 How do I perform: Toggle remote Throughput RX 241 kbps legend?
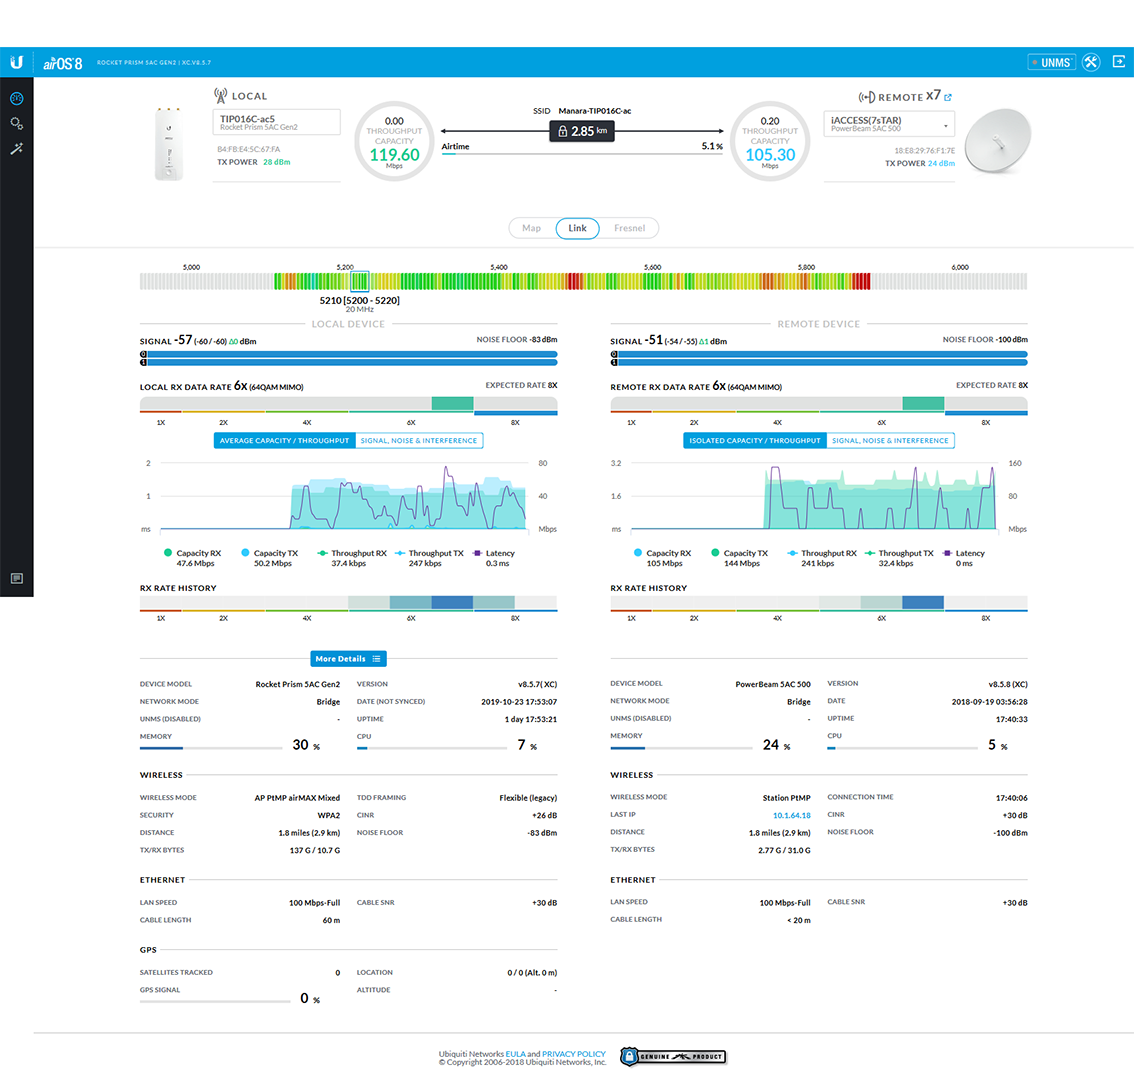pyautogui.click(x=822, y=558)
